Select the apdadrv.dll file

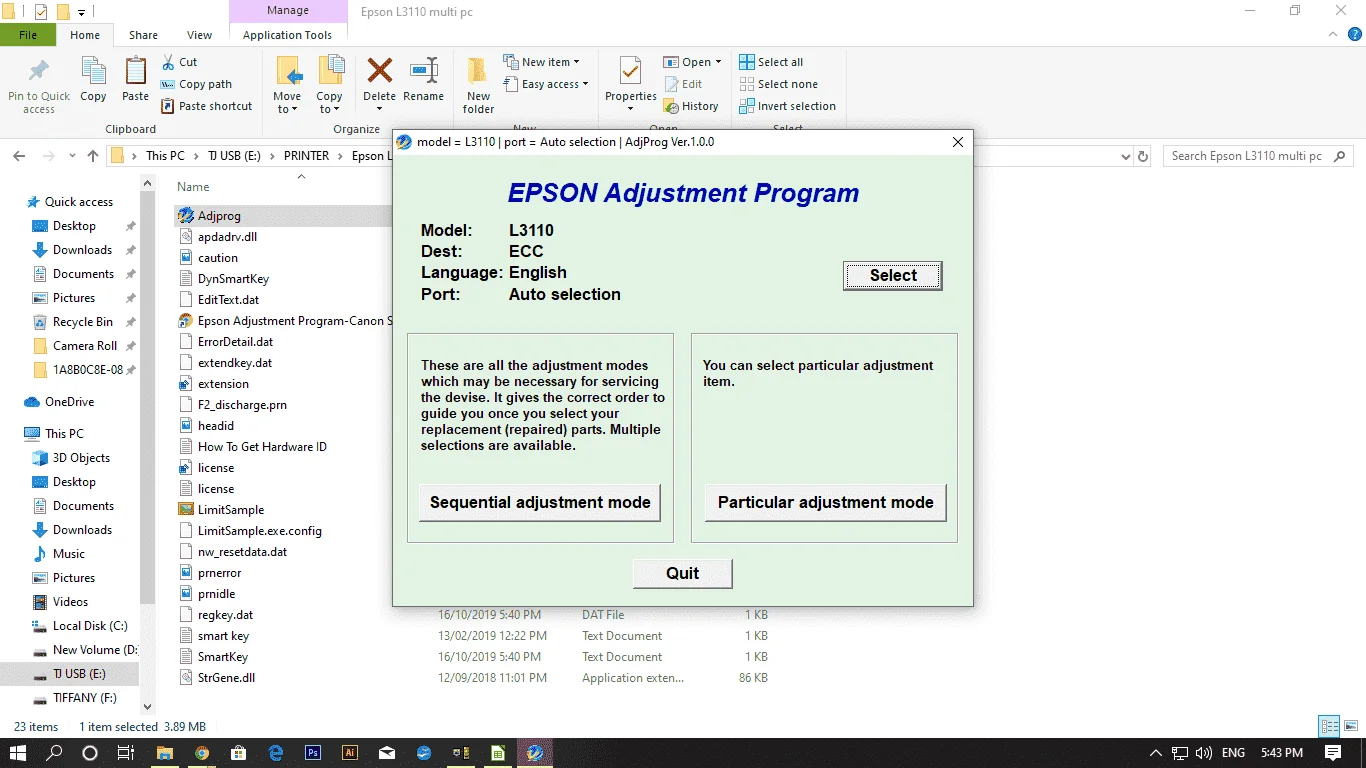227,237
